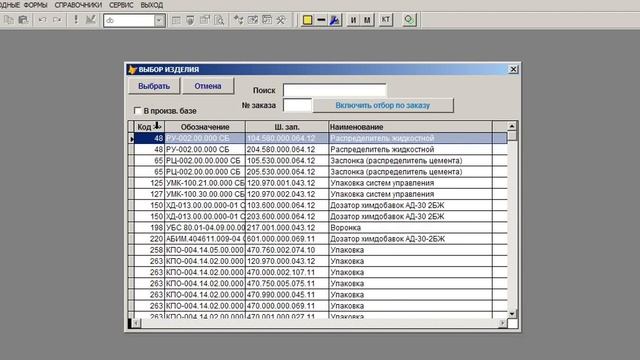Select cell 470.000.000.069.11
The image size is (640, 360).
287,306
